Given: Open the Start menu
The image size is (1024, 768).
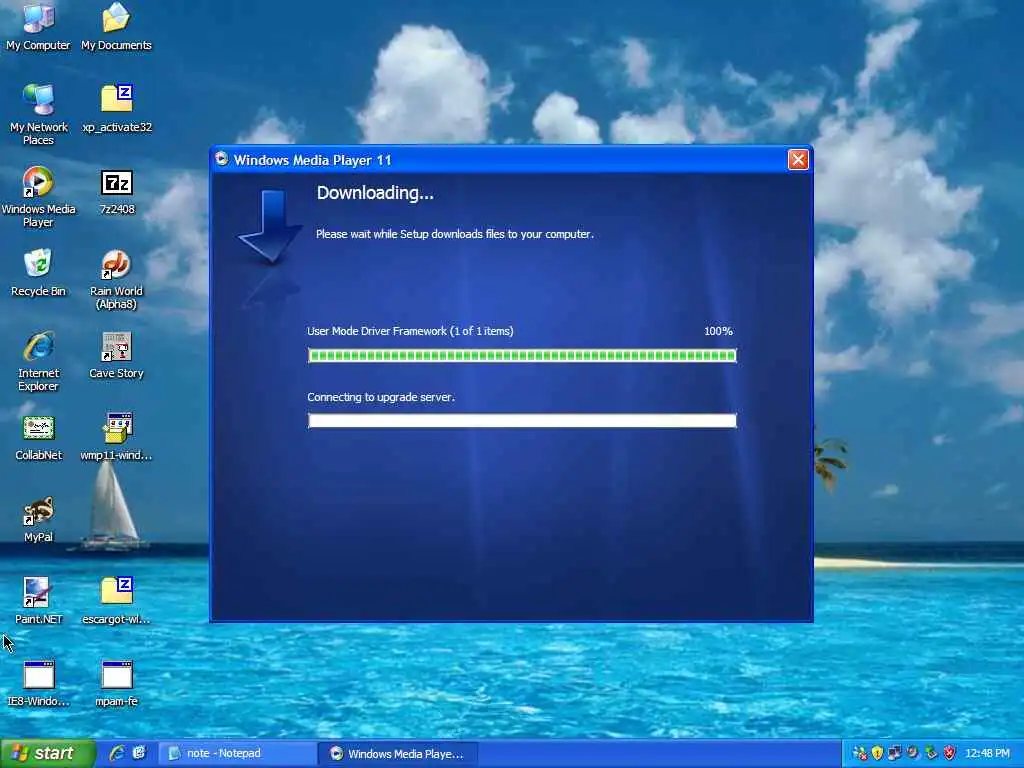Looking at the screenshot, I should click(47, 754).
